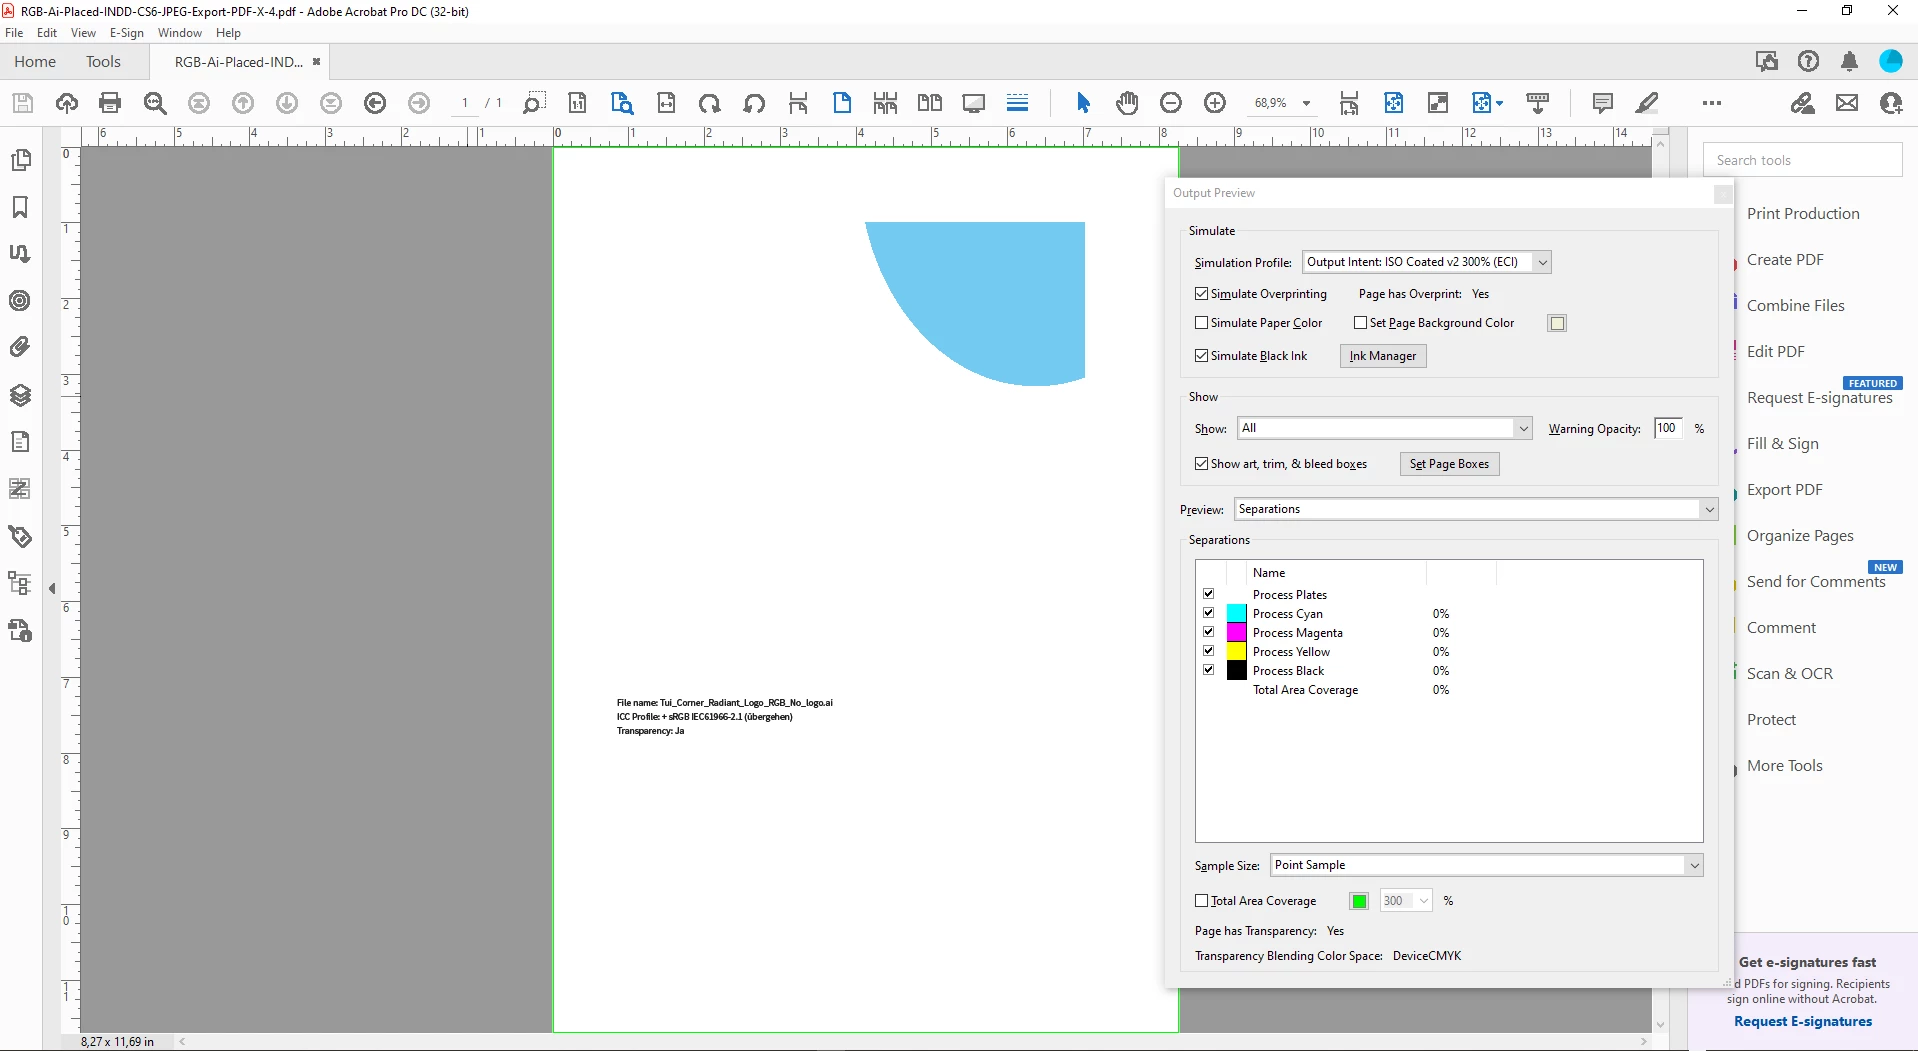Open the Show filter dropdown
The image size is (1918, 1051).
pos(1384,428)
